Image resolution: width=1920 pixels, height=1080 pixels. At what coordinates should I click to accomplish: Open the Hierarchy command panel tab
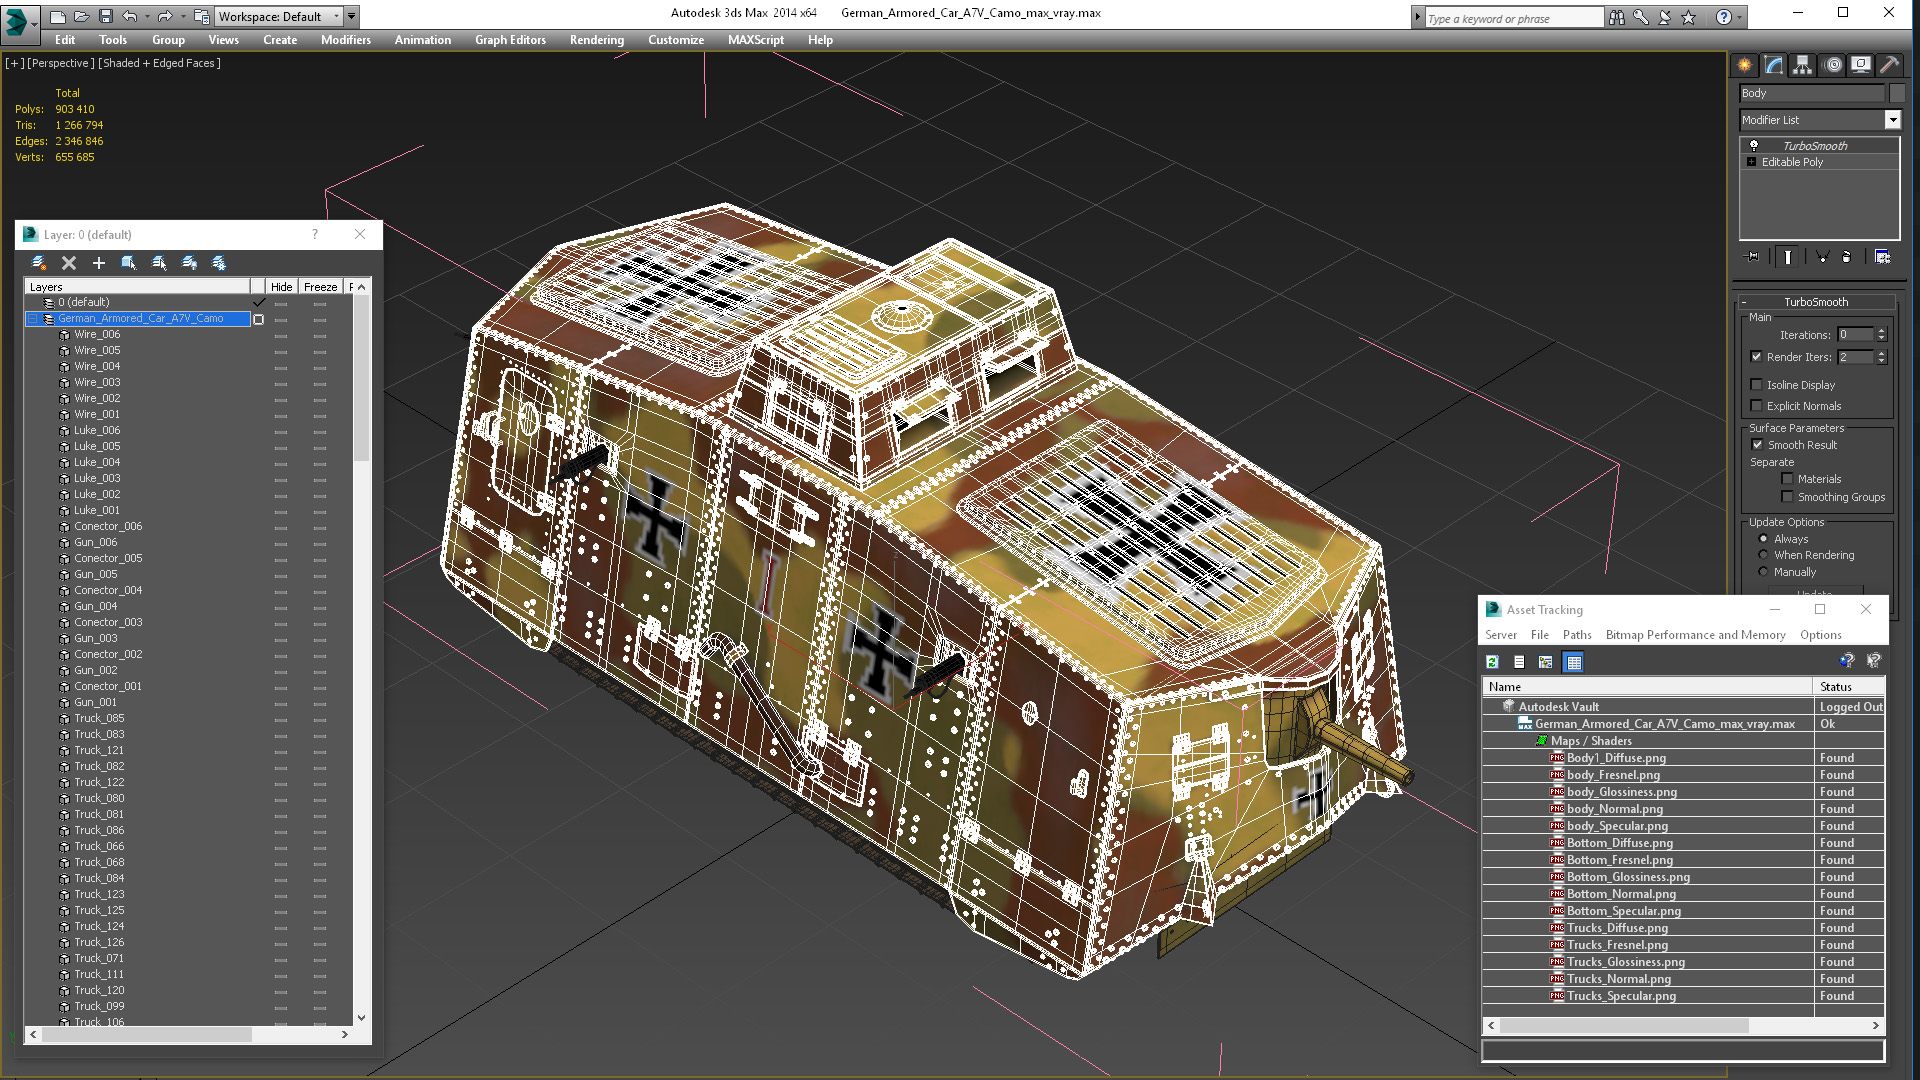1803,65
